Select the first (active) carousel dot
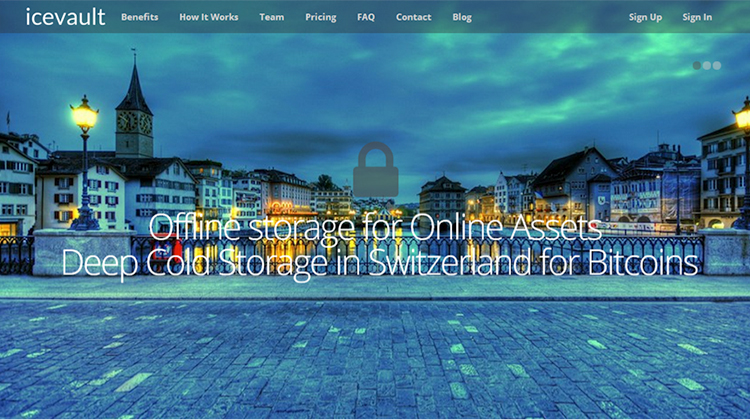 click(697, 65)
